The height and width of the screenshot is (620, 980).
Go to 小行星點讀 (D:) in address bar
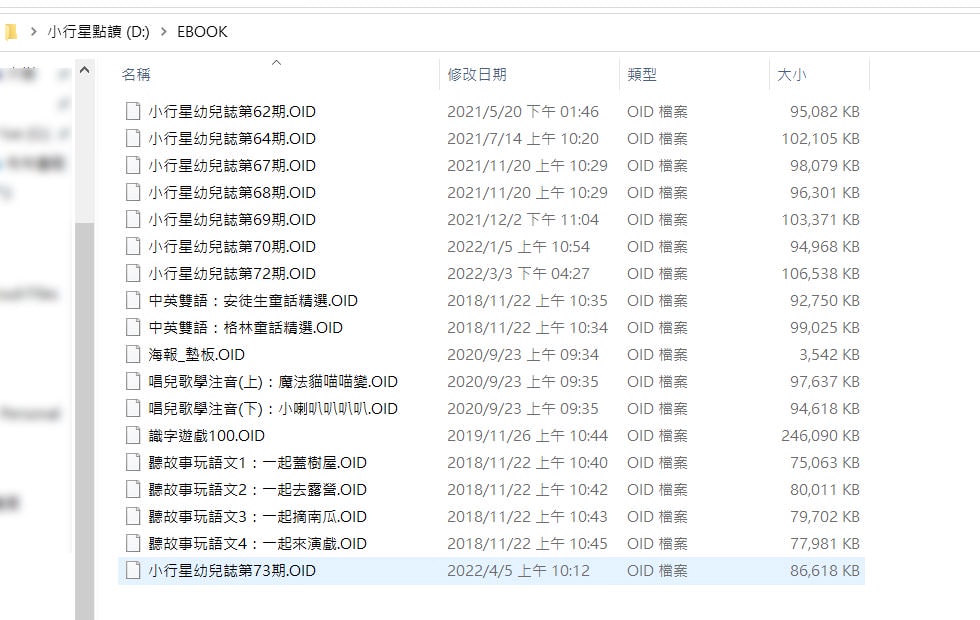click(98, 31)
